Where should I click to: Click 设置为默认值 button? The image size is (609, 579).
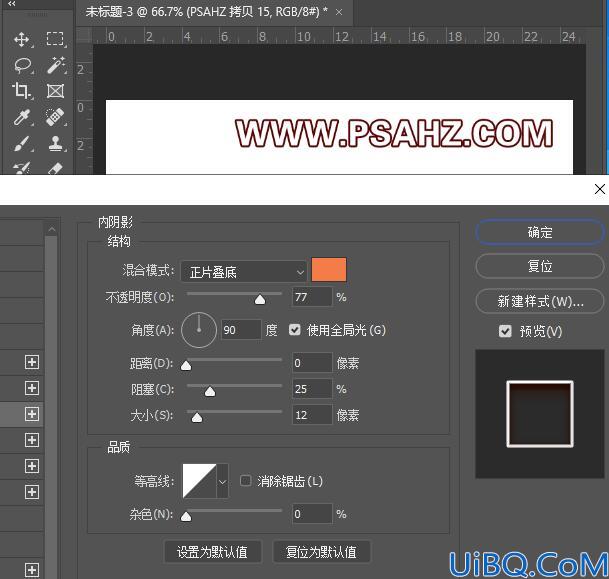click(x=212, y=551)
